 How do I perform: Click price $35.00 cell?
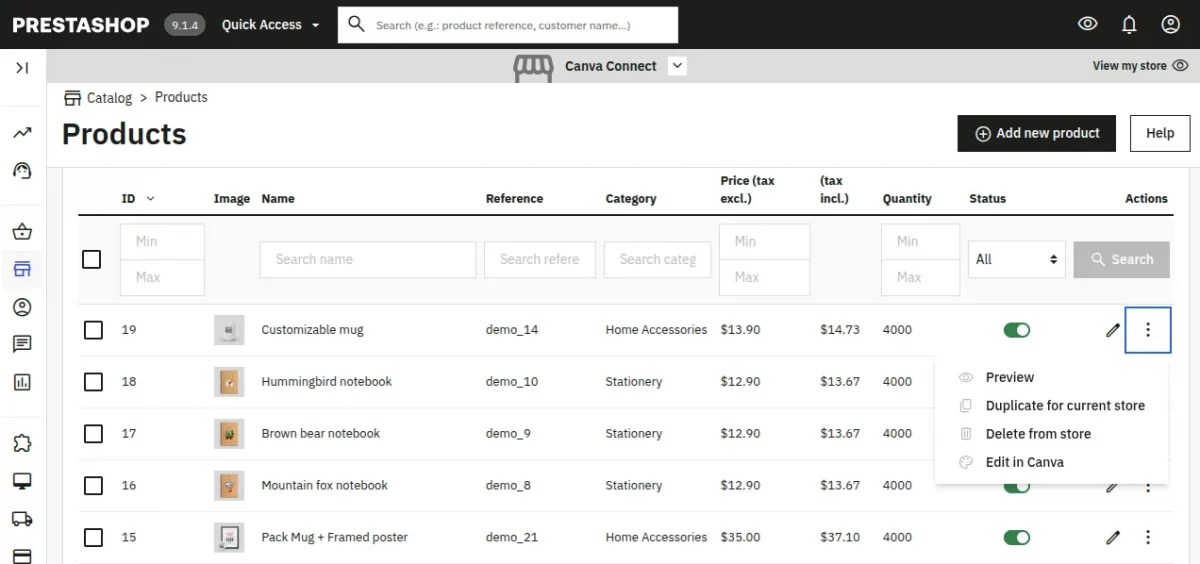point(740,538)
